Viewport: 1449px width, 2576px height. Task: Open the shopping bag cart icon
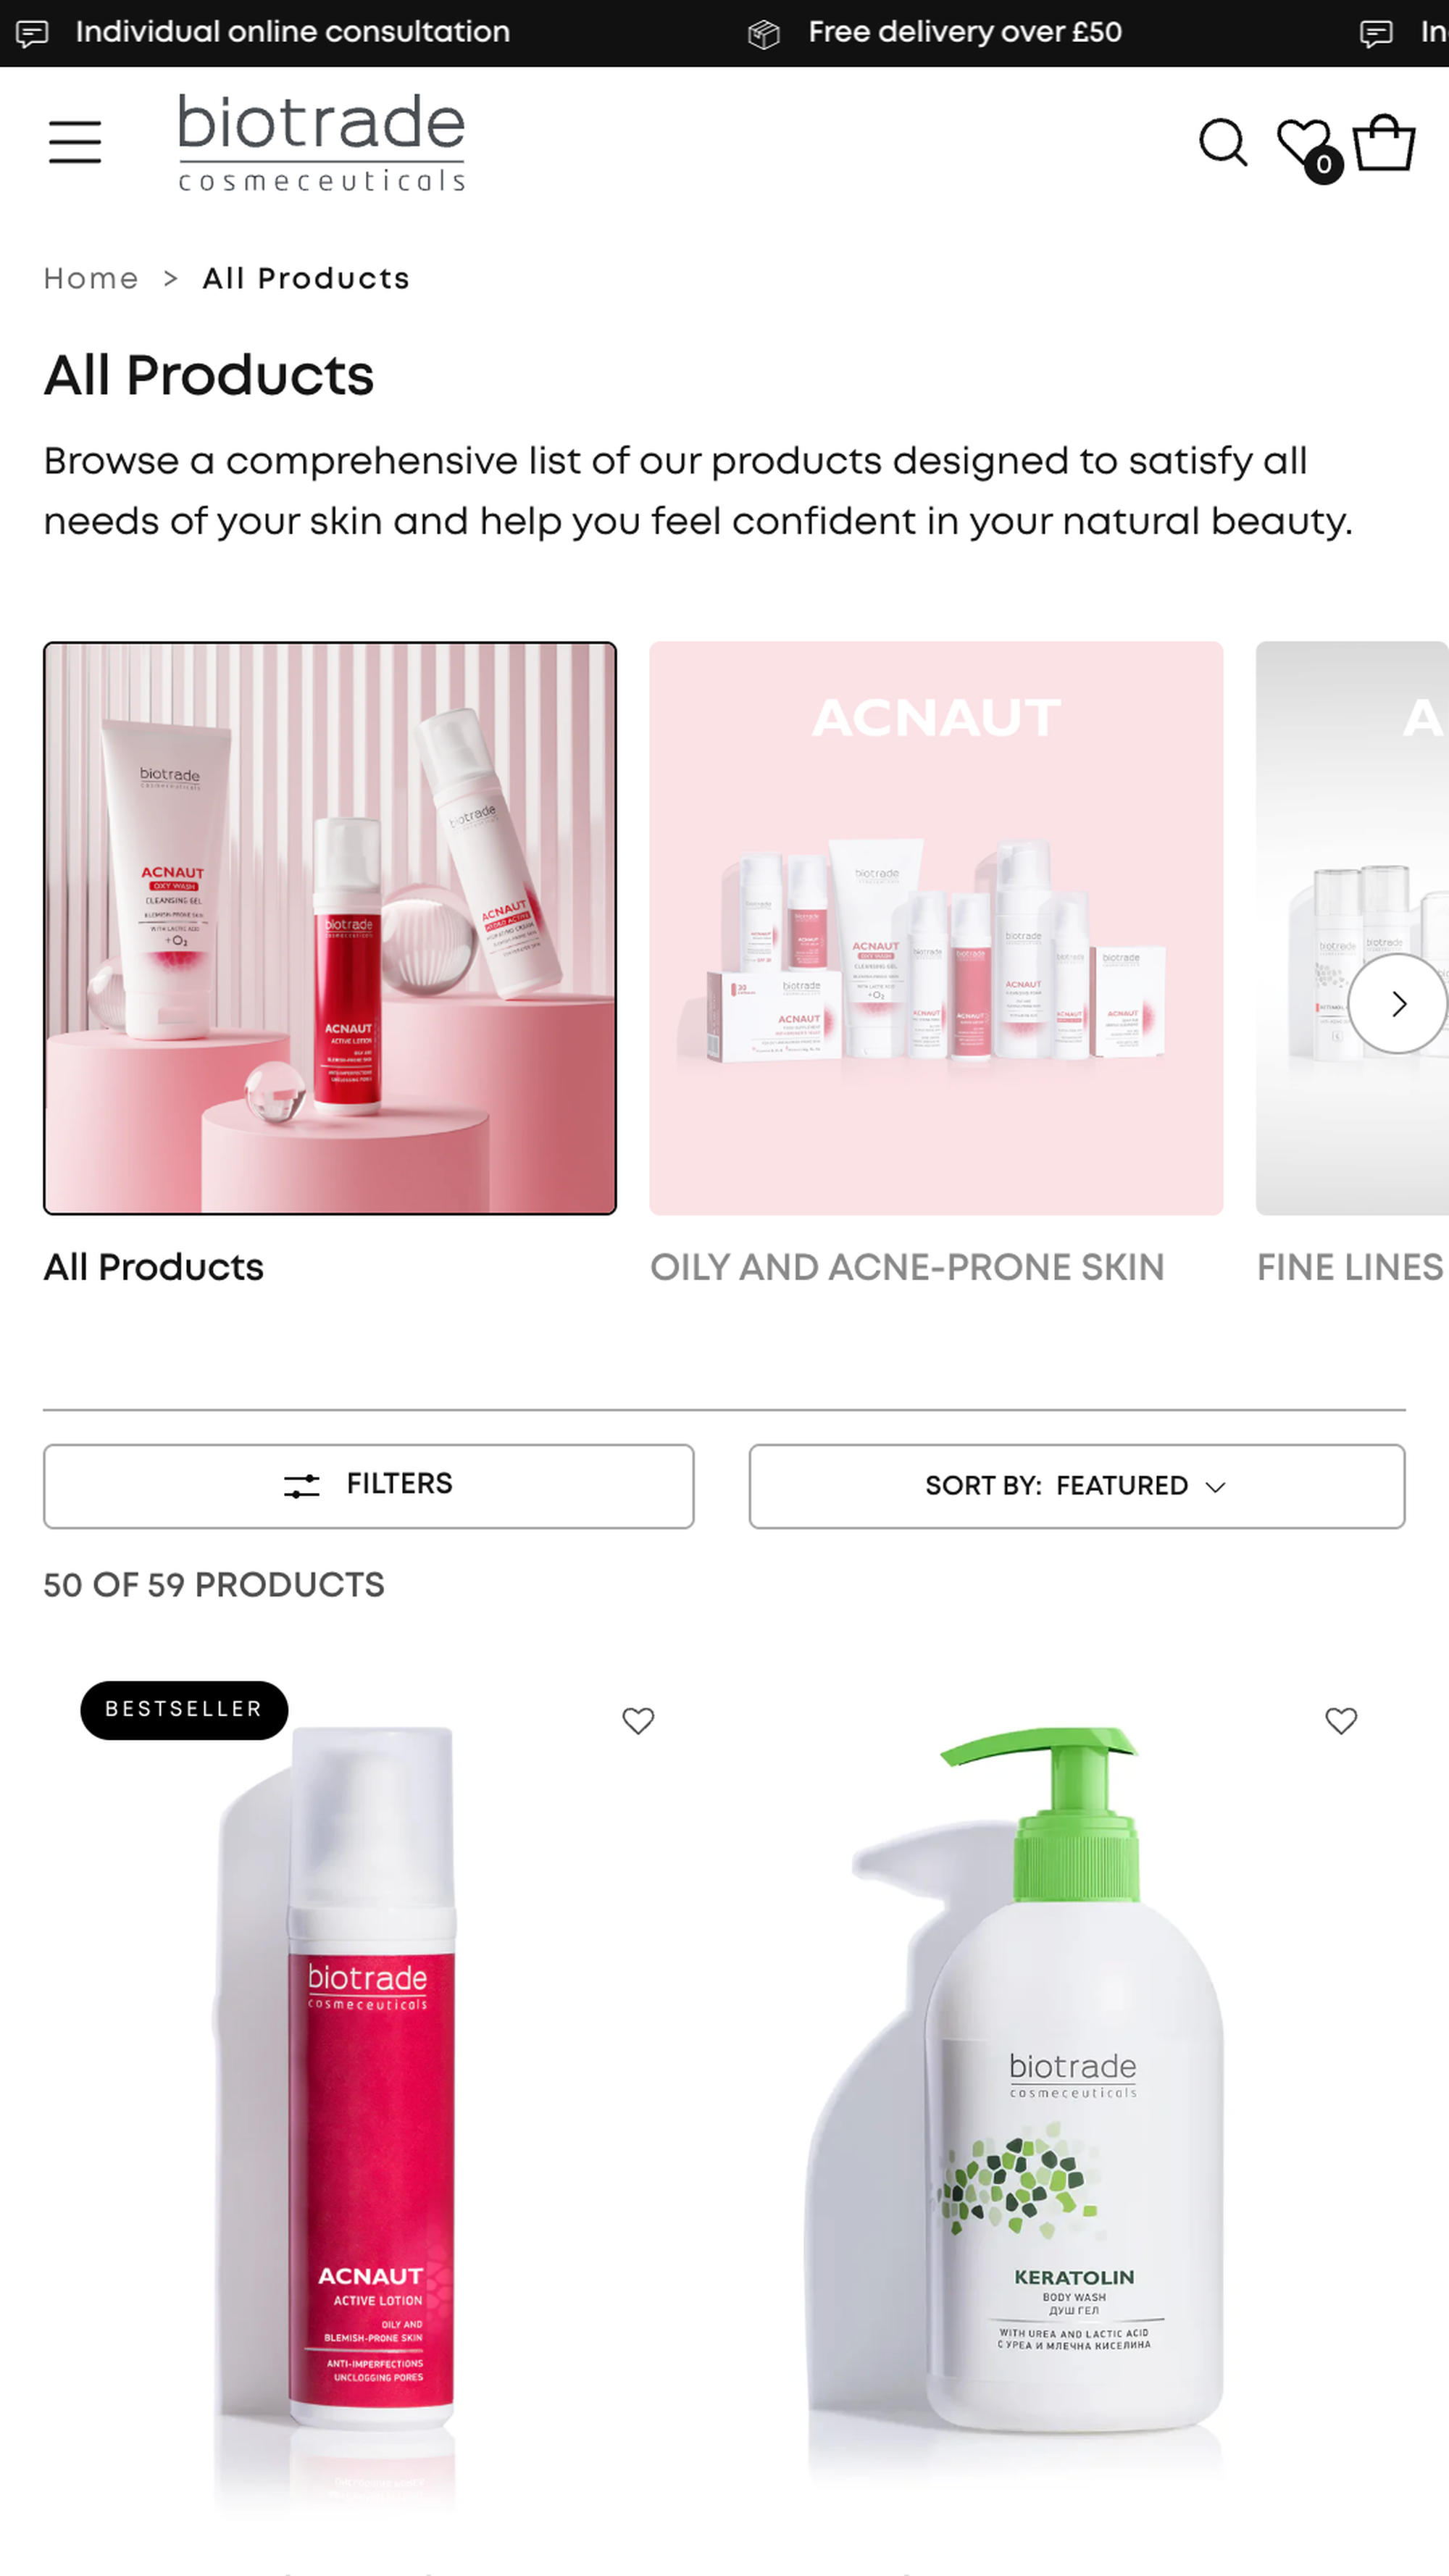pyautogui.click(x=1384, y=143)
